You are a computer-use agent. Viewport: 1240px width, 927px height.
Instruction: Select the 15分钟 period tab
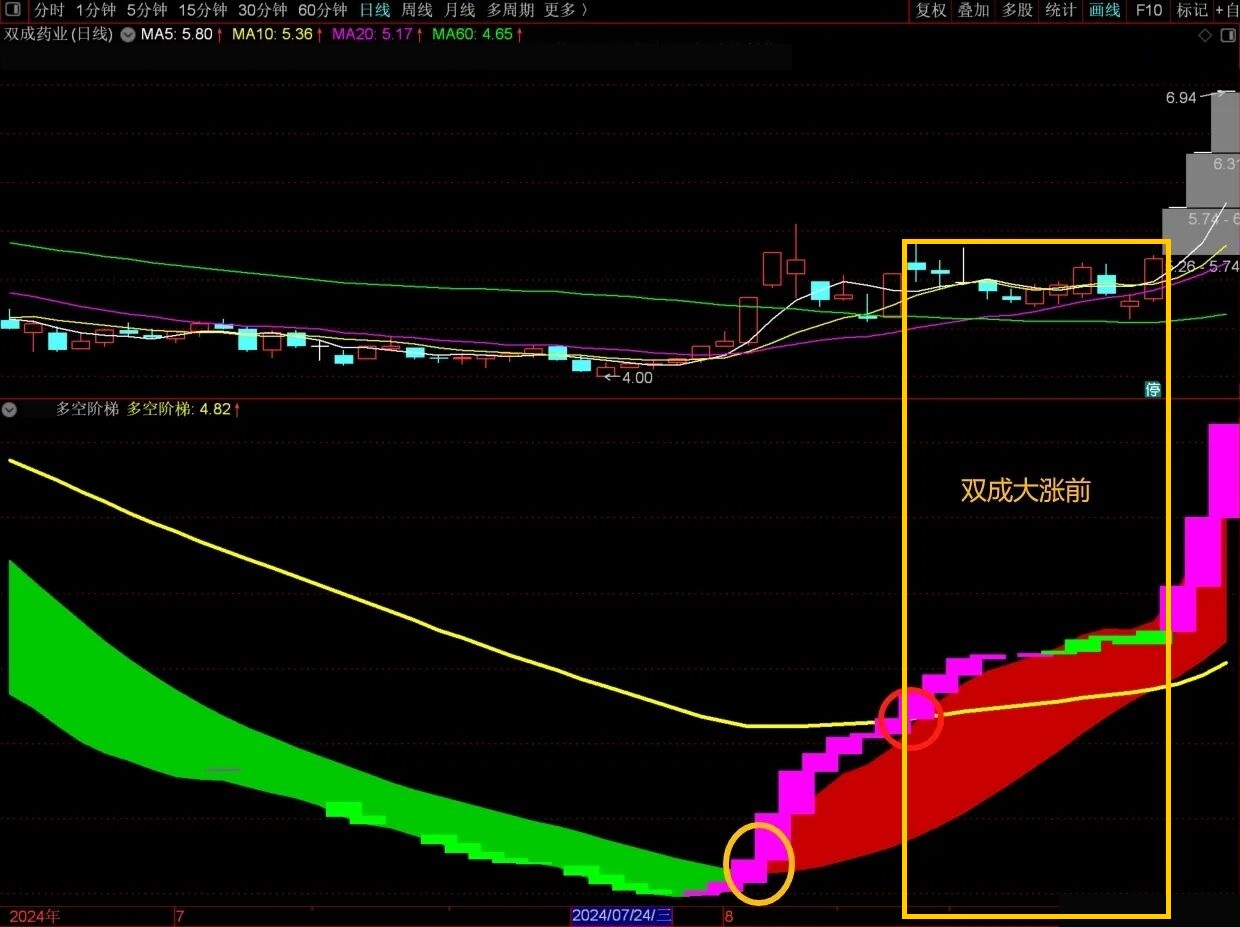(x=203, y=10)
